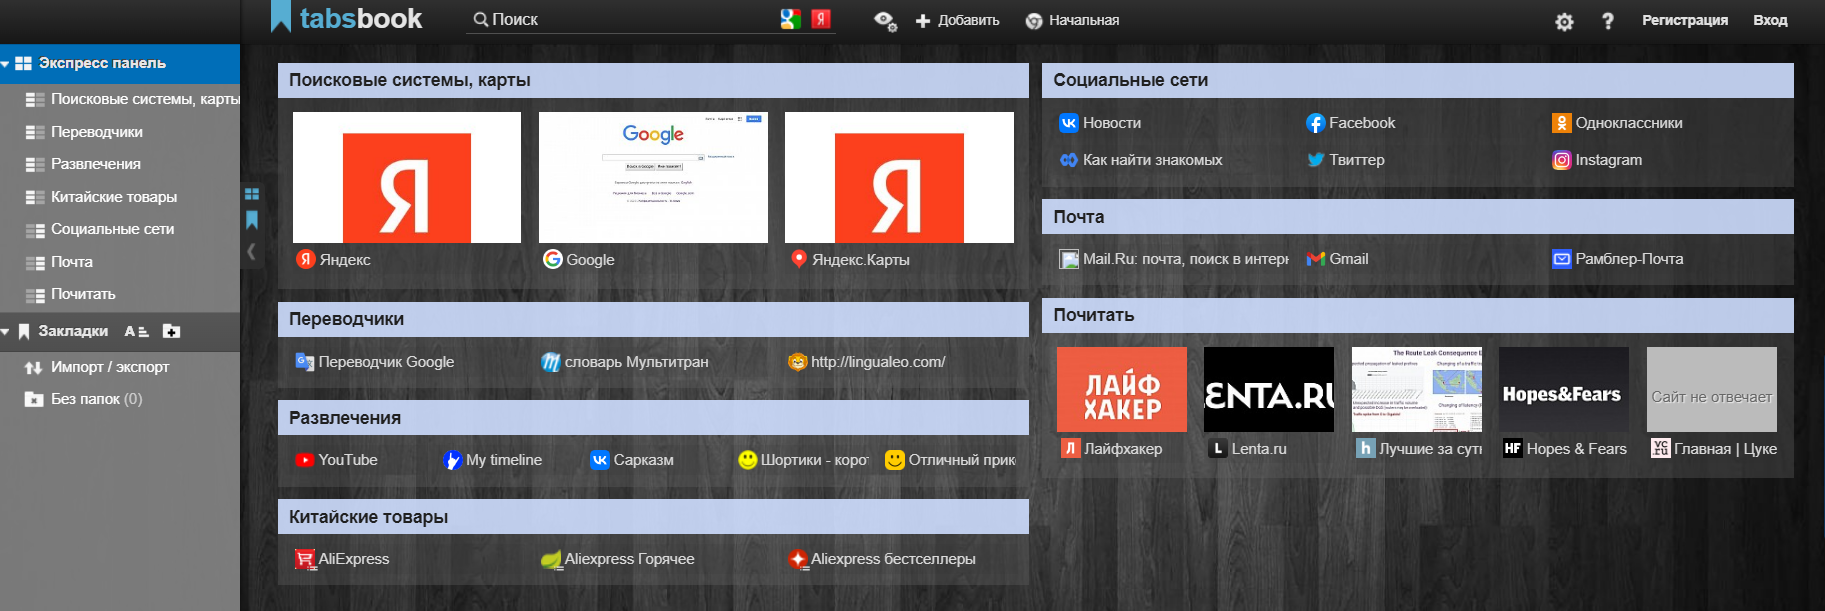Click the Начальная homepage button
The height and width of the screenshot is (611, 1825).
[x=1072, y=20]
